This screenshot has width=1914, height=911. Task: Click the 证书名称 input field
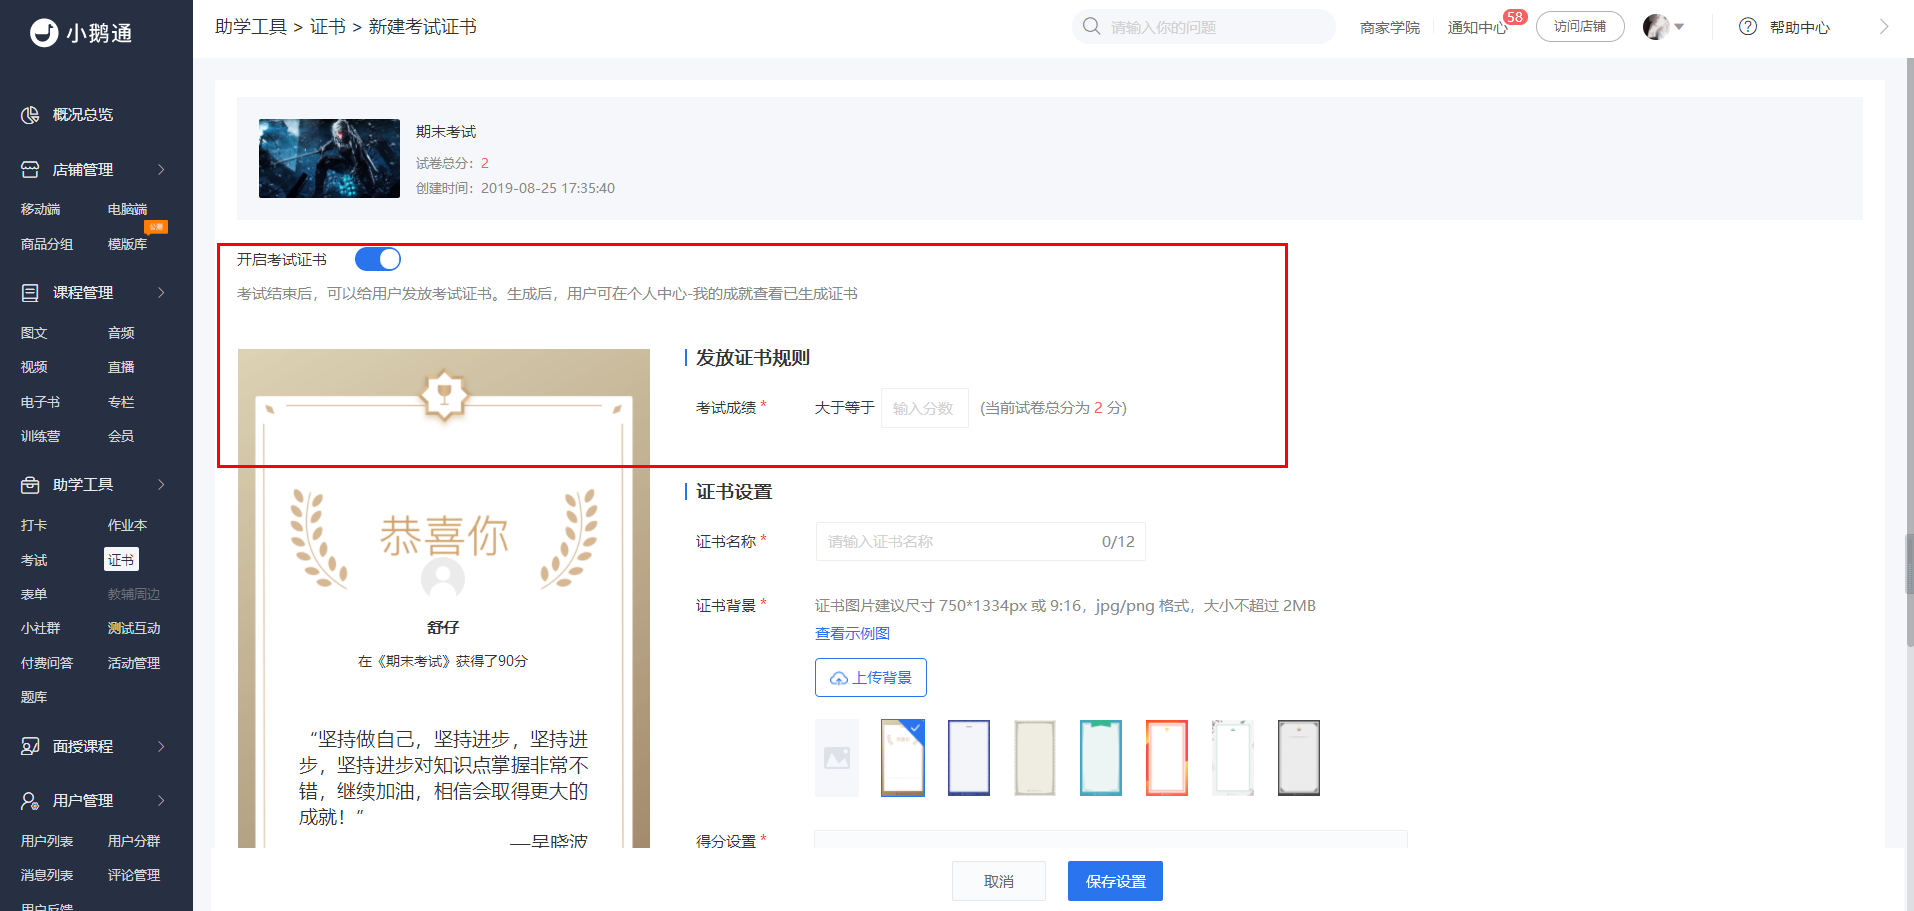(981, 541)
